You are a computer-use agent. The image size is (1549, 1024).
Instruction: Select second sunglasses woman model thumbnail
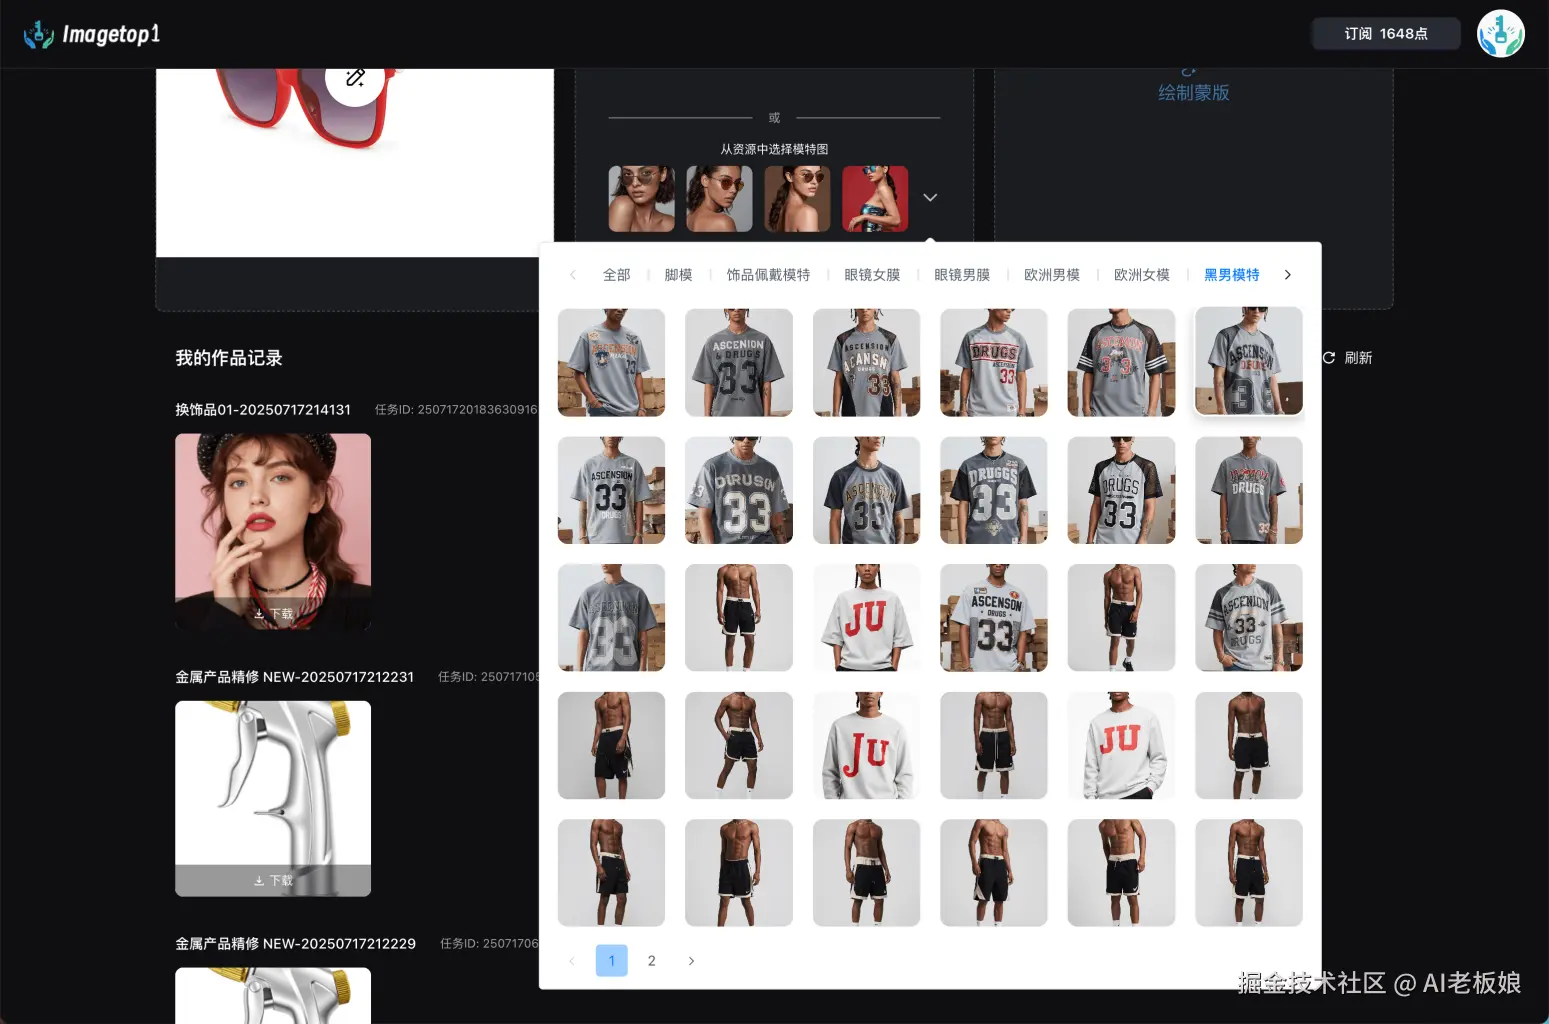(719, 199)
